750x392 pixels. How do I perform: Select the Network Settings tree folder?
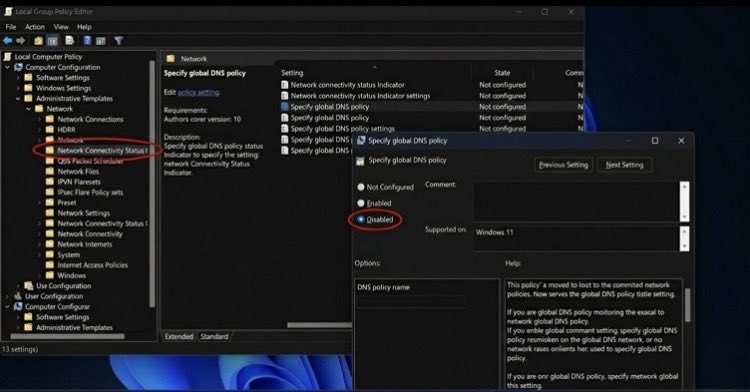point(84,213)
